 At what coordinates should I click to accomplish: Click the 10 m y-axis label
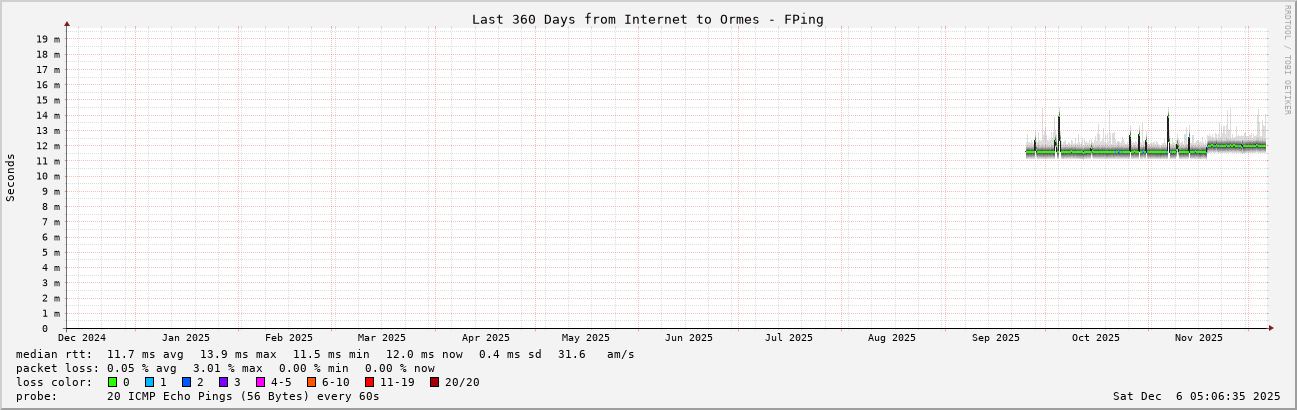(x=48, y=176)
